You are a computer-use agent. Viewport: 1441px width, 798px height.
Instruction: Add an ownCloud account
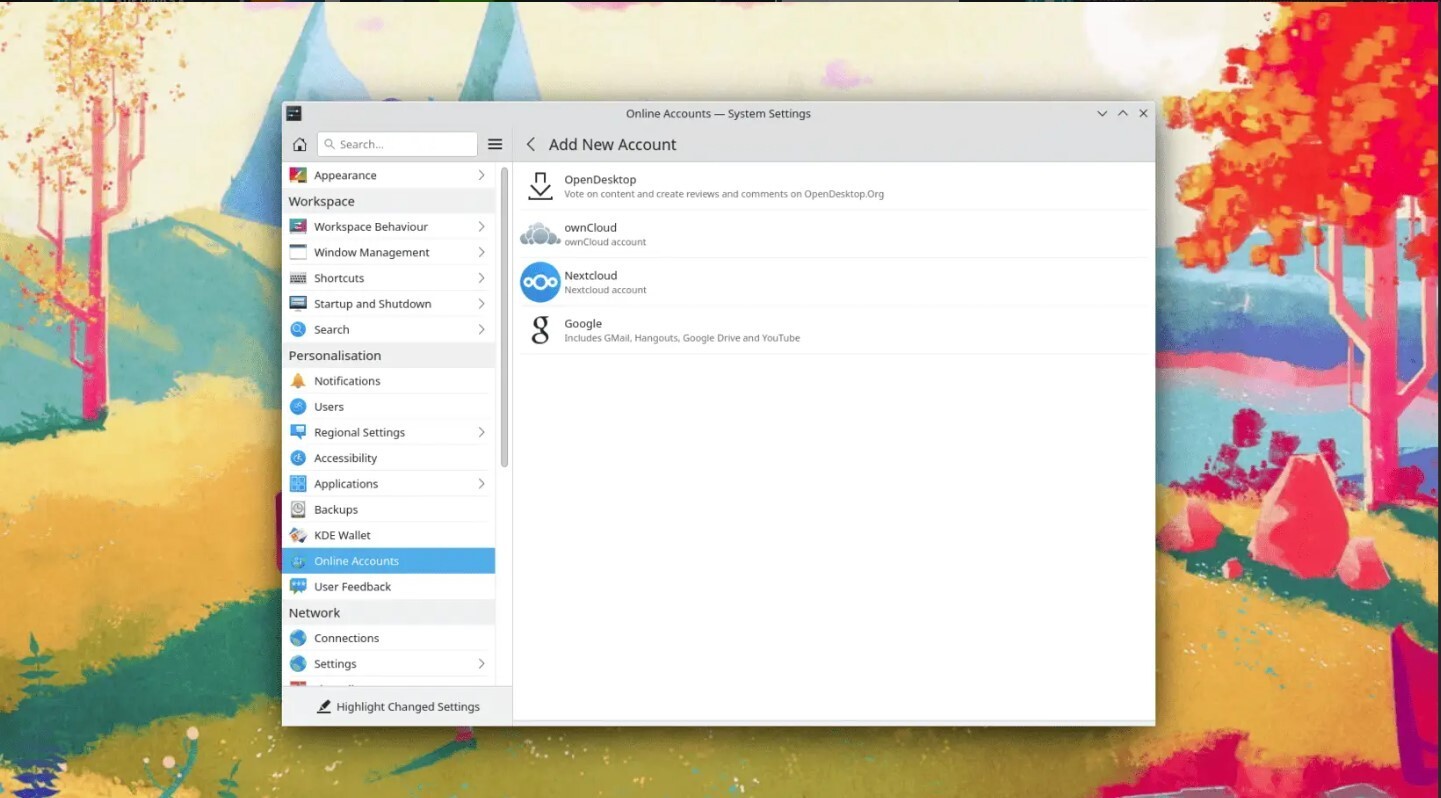click(833, 234)
